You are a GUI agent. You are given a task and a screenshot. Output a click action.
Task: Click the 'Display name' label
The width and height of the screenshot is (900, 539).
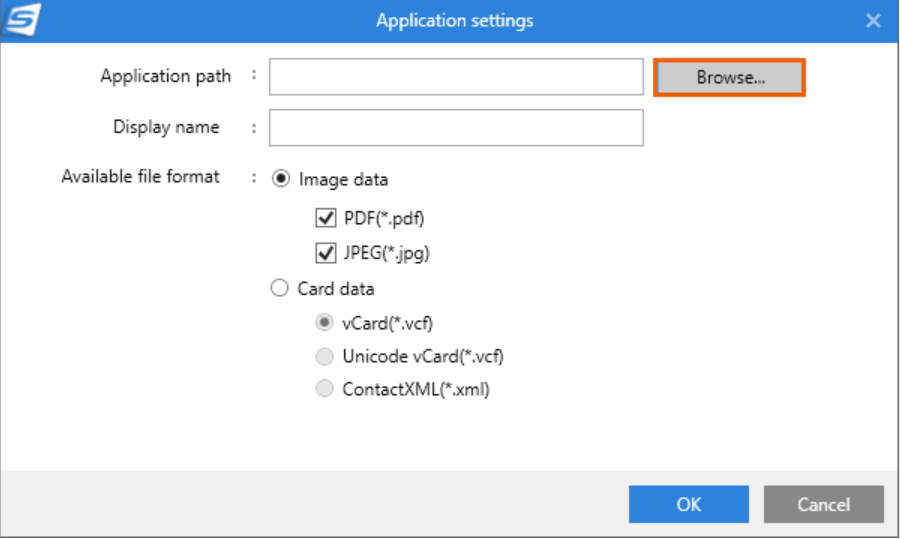pyautogui.click(x=166, y=127)
